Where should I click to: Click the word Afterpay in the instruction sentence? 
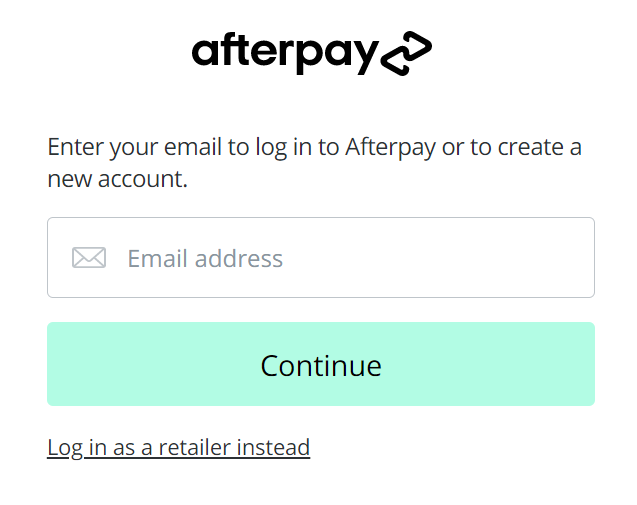click(x=390, y=147)
